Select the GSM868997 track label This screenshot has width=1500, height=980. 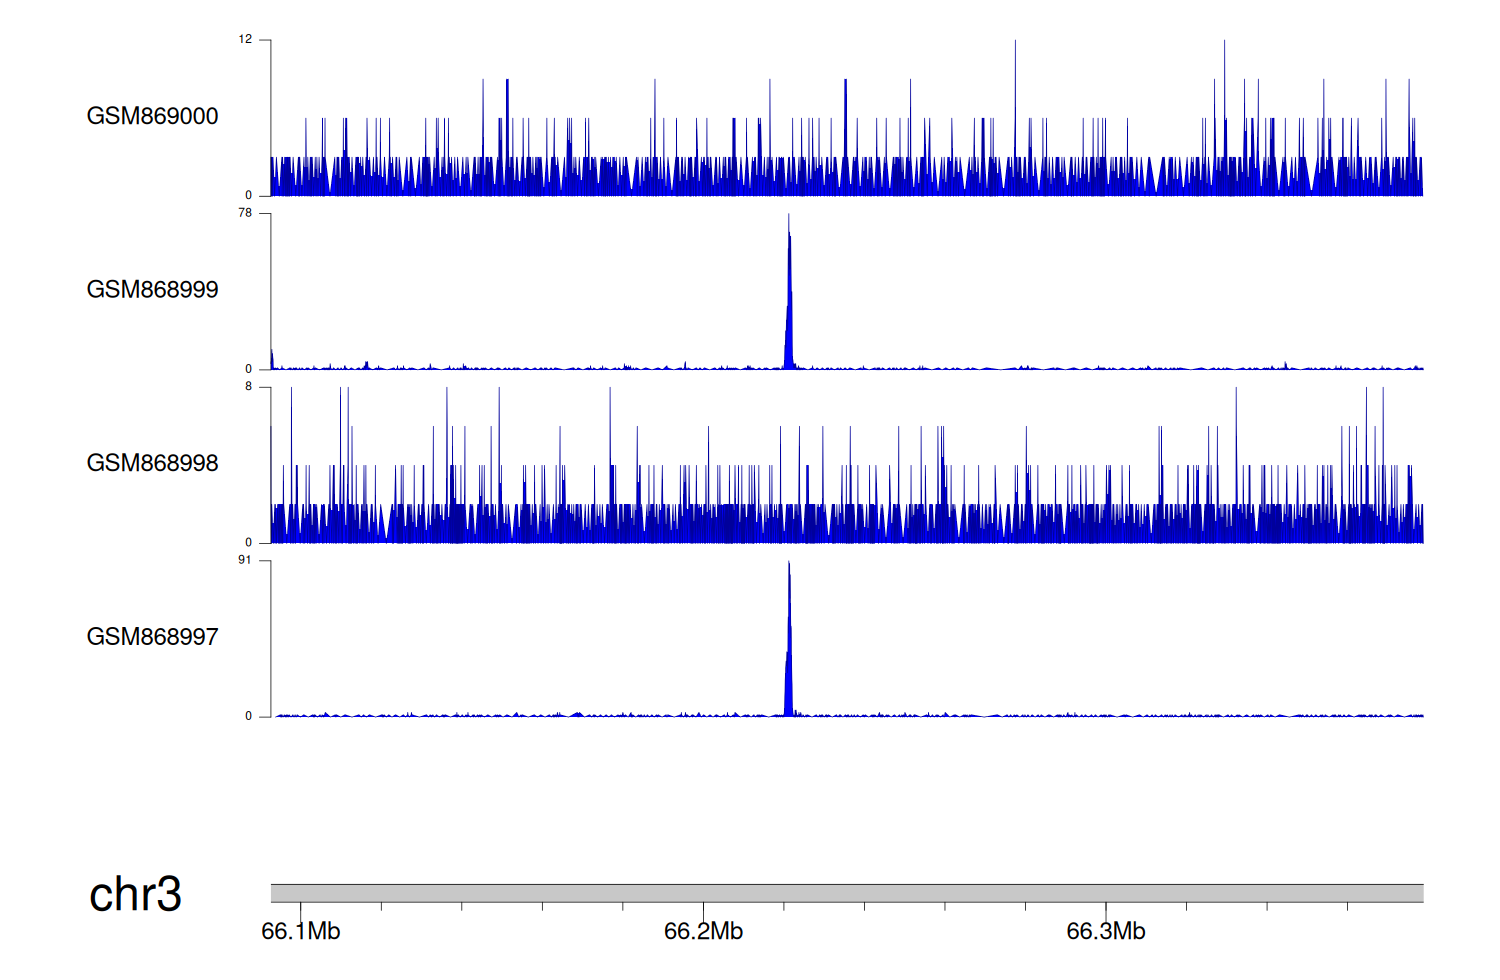(152, 637)
